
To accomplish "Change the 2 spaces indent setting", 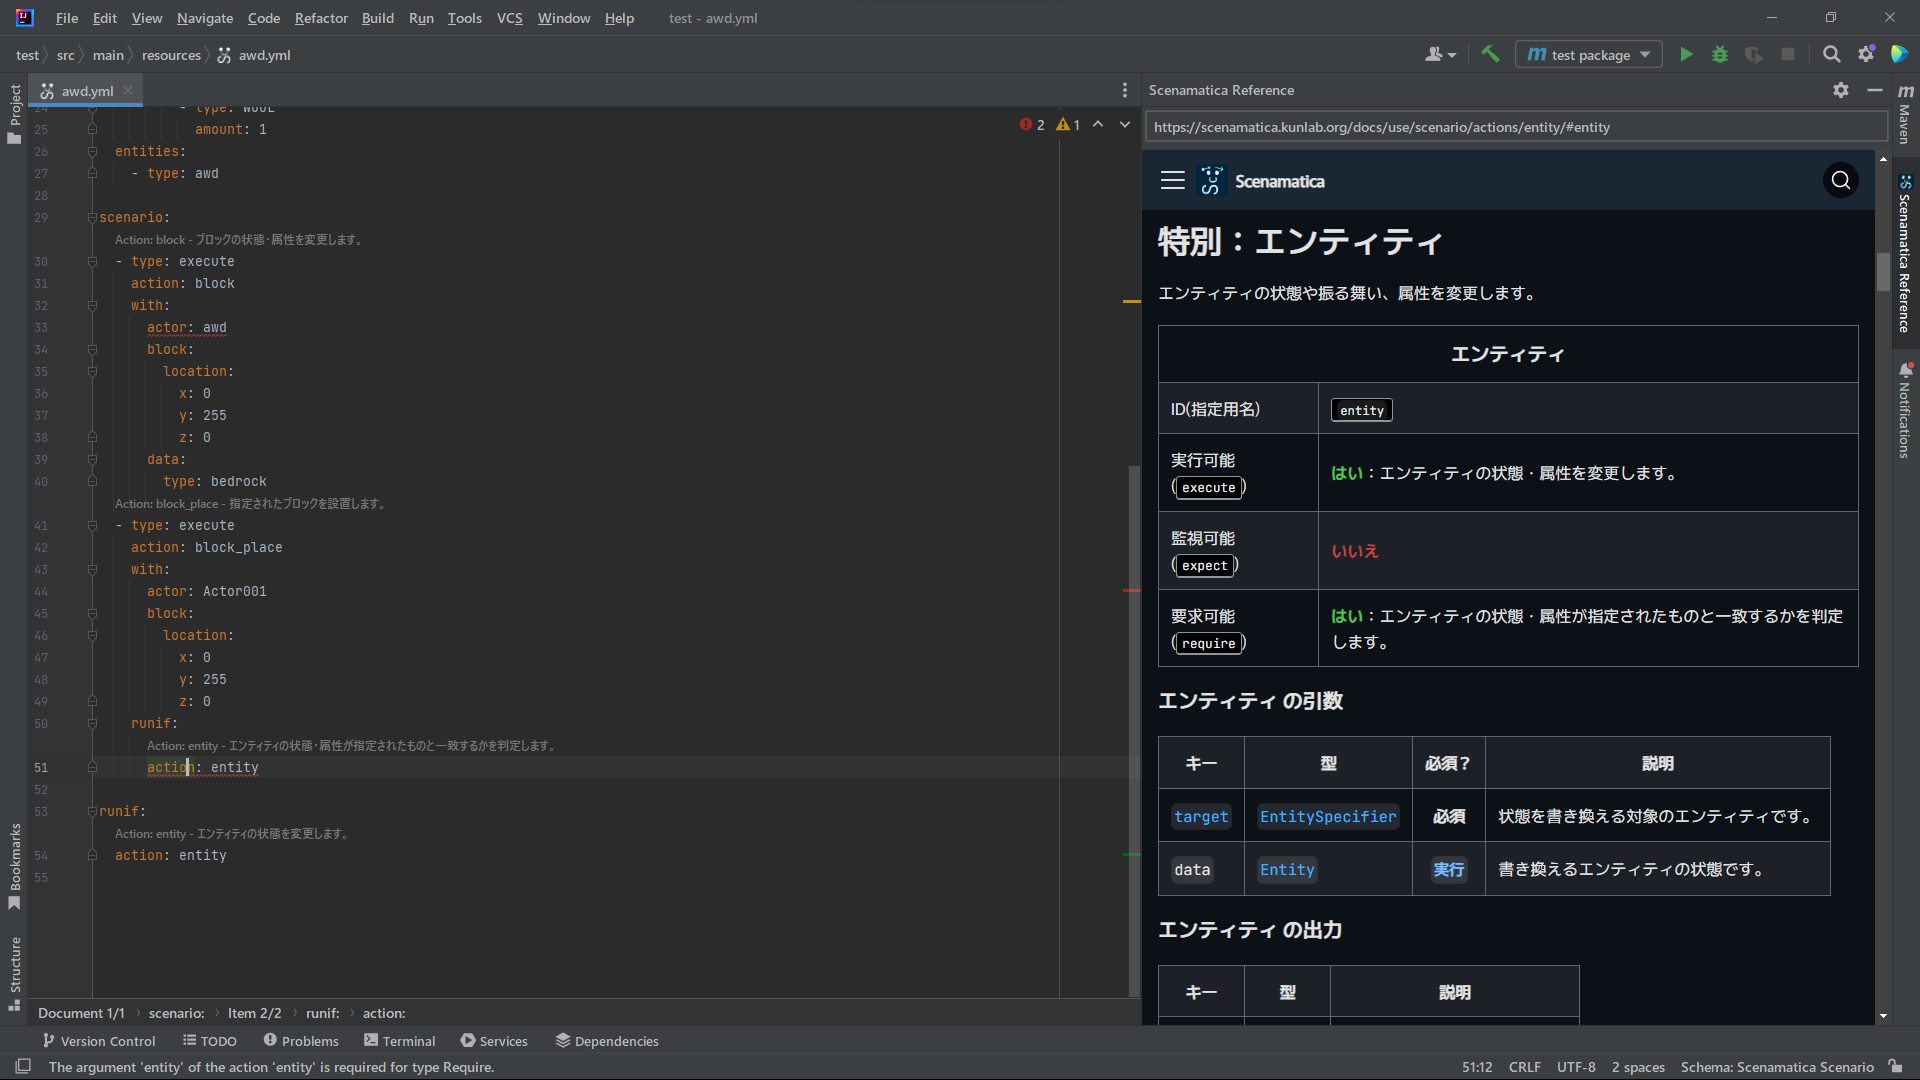I will tap(1638, 1067).
